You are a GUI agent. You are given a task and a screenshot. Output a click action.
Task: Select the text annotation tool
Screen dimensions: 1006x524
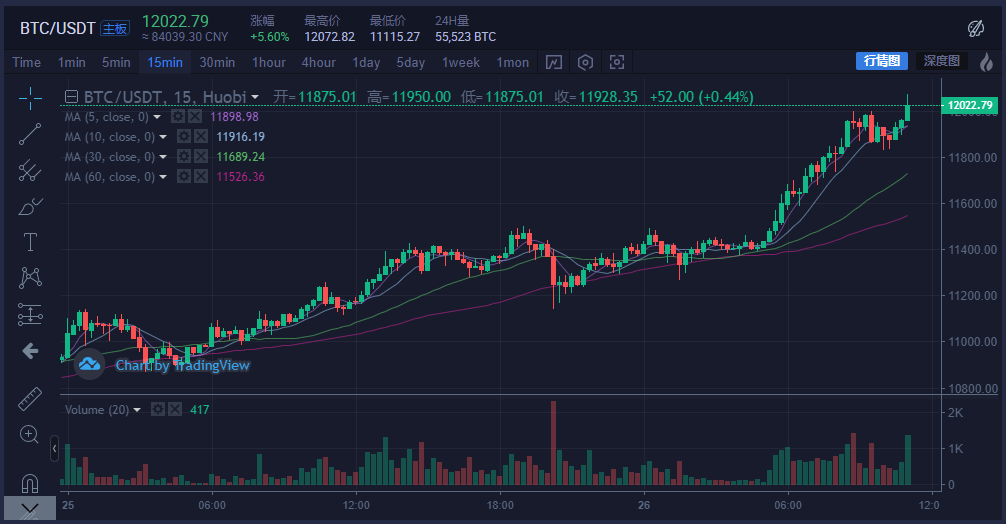[x=30, y=242]
